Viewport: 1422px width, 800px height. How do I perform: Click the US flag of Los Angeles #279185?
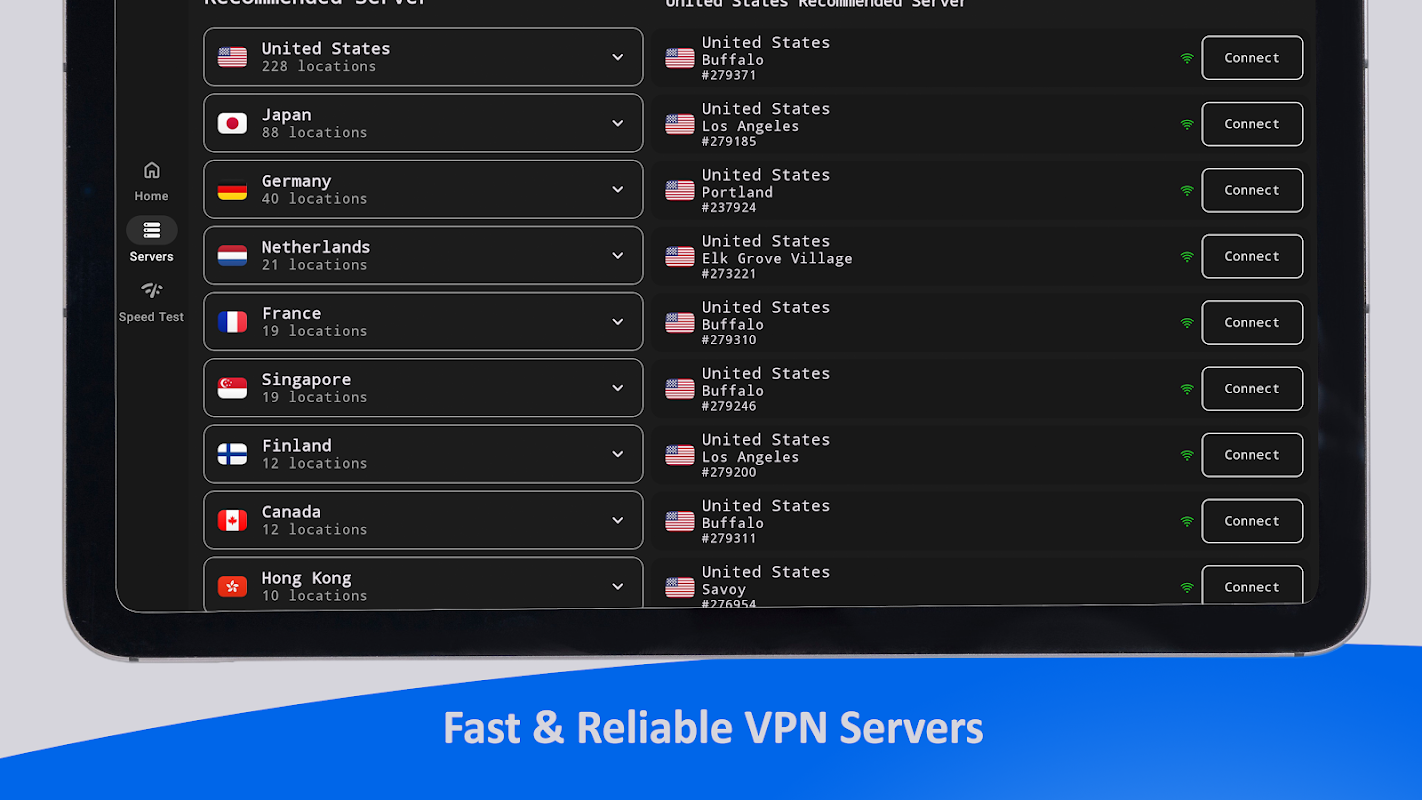[680, 124]
